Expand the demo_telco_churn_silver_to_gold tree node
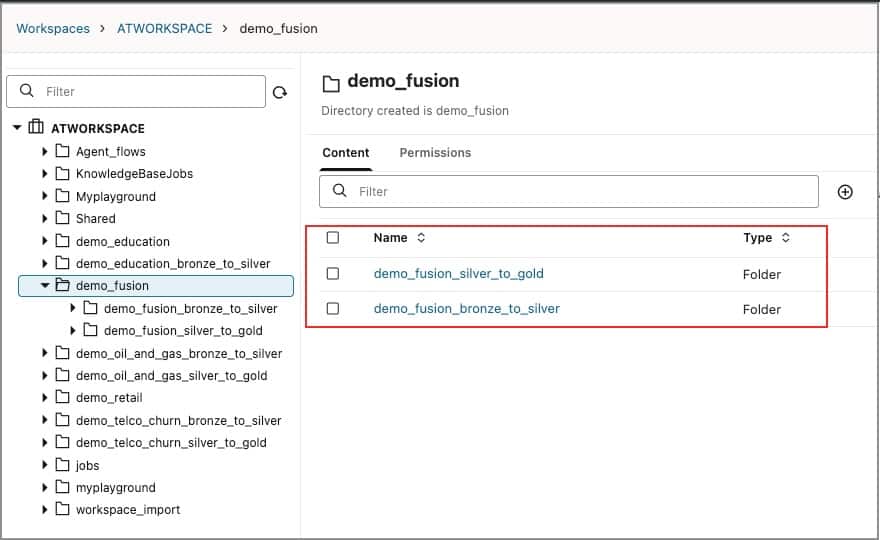 click(x=45, y=443)
